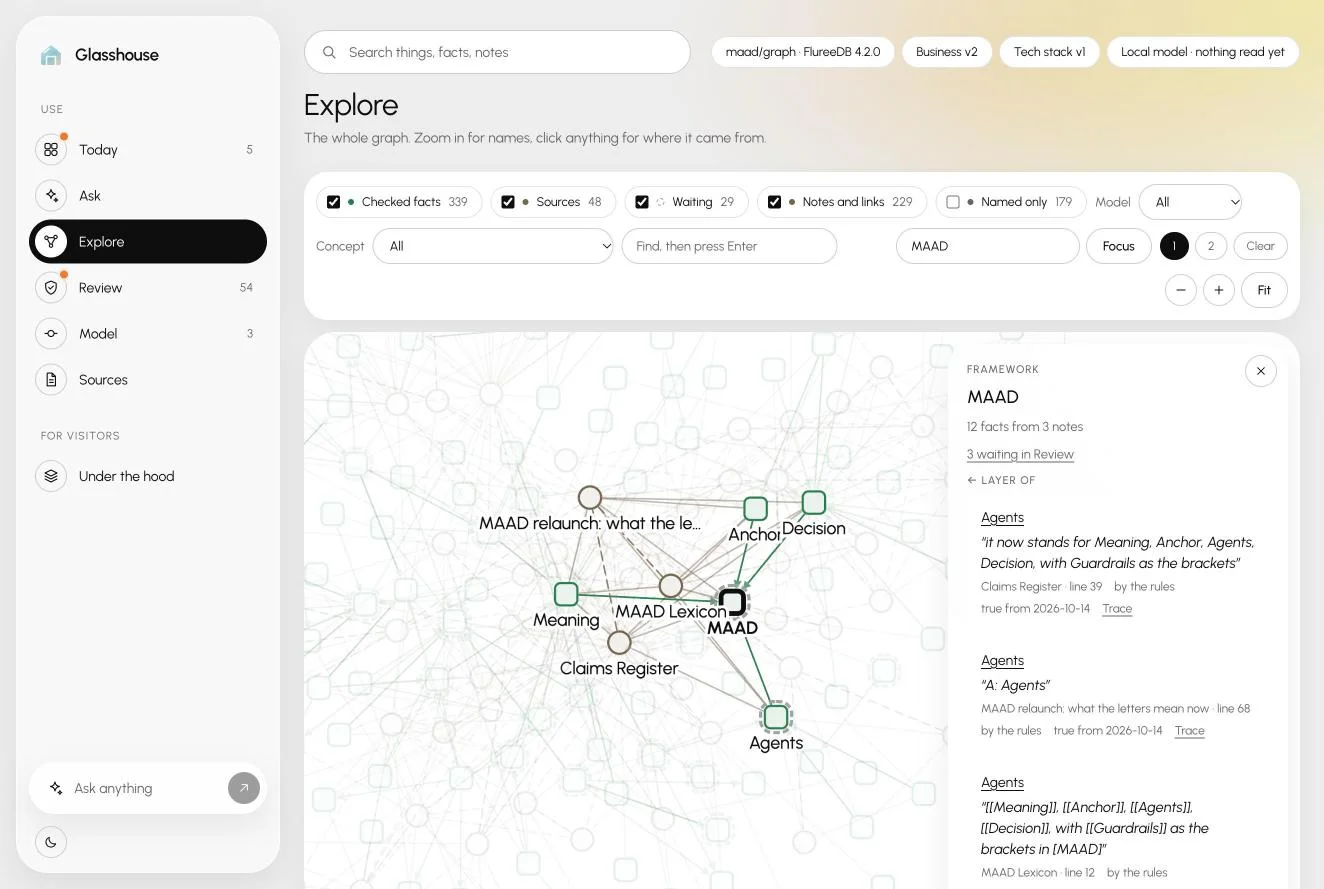Viewport: 1324px width, 889px height.
Task: Click the Clear button
Action: (1260, 246)
